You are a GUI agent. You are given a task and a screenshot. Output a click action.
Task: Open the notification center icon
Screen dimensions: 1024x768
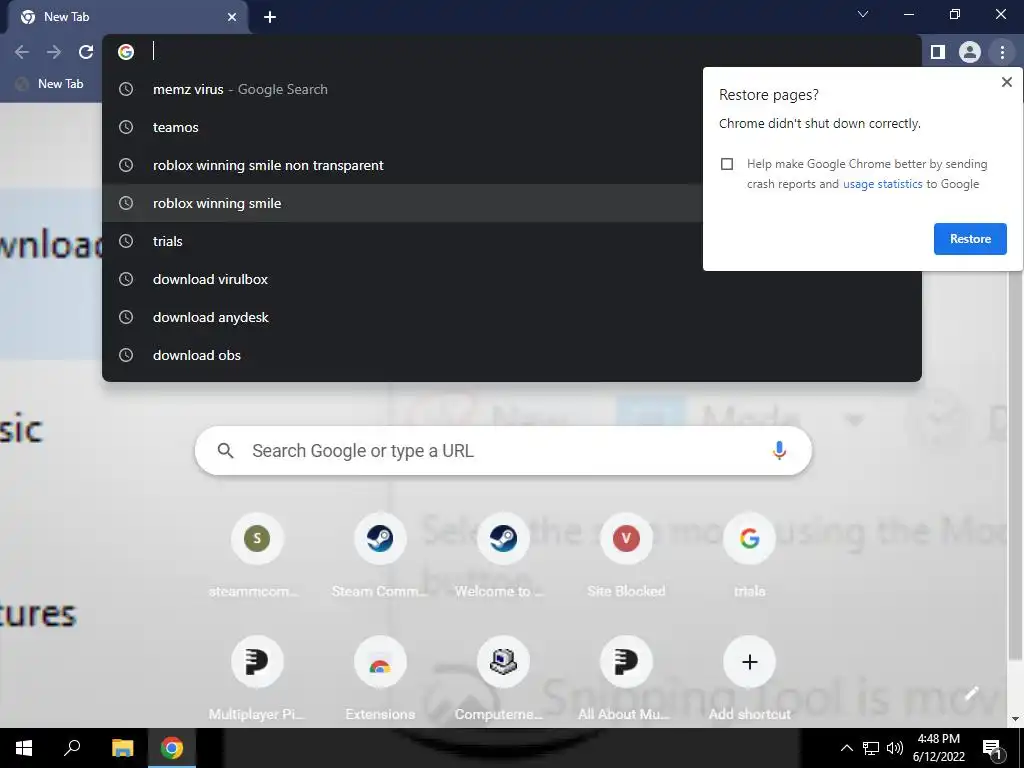click(x=993, y=749)
